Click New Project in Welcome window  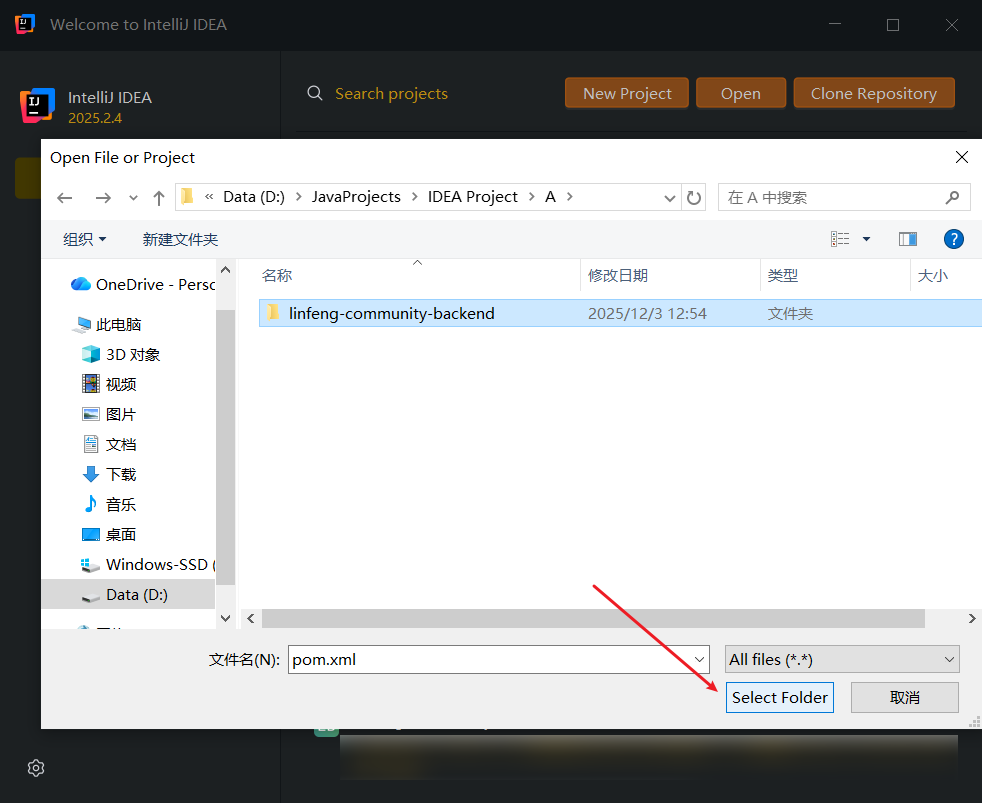click(x=627, y=93)
